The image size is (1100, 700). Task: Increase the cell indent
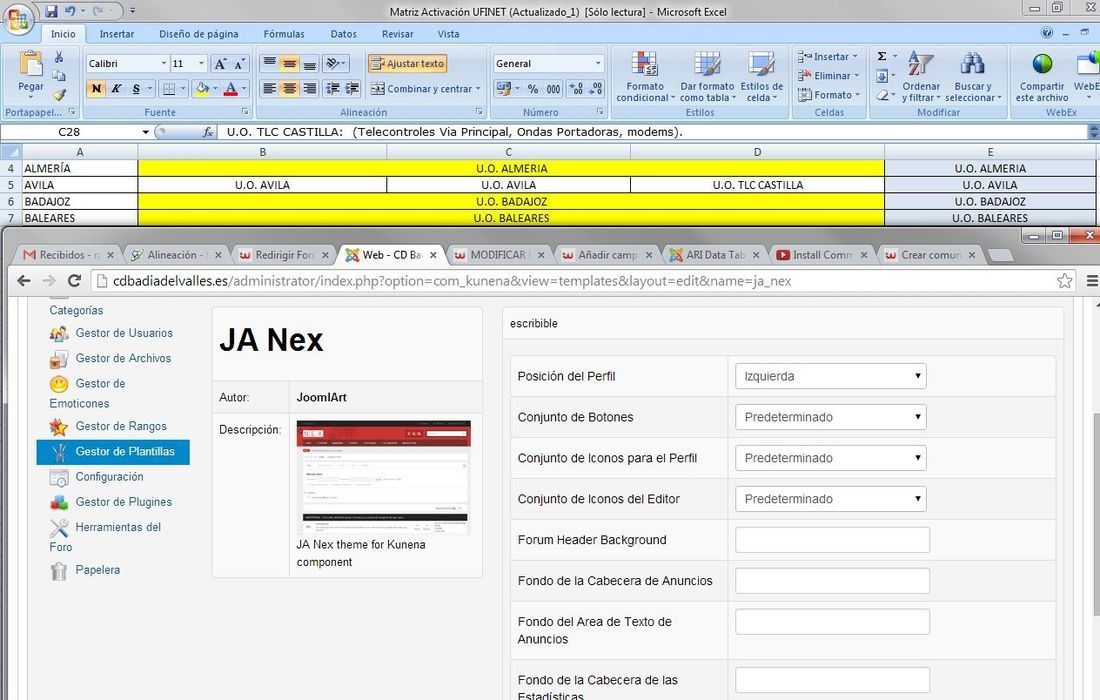(352, 88)
